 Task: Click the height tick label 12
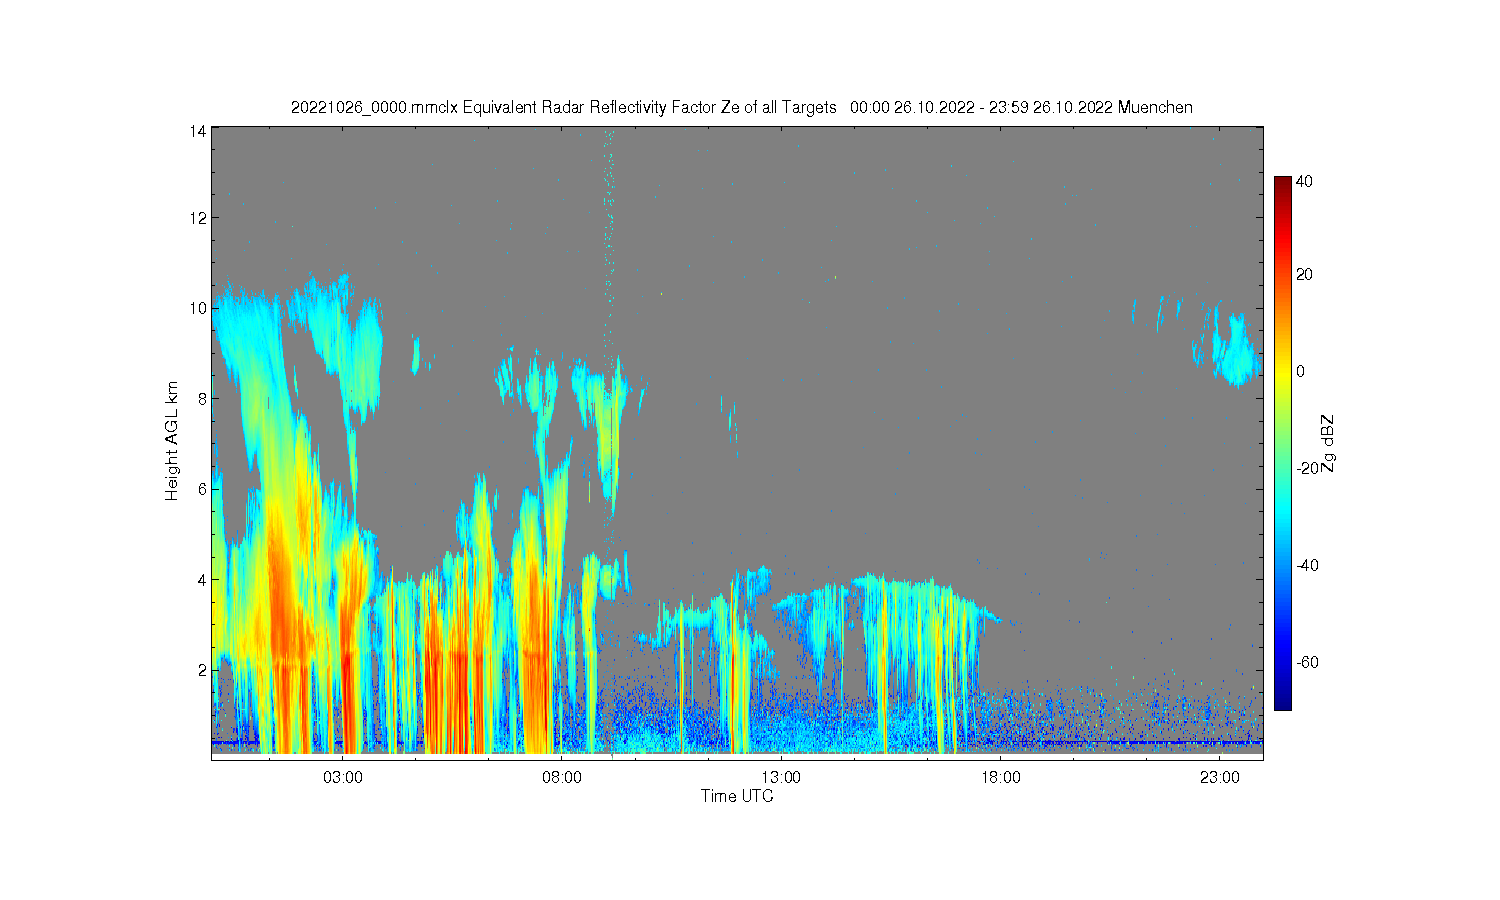pyautogui.click(x=198, y=218)
